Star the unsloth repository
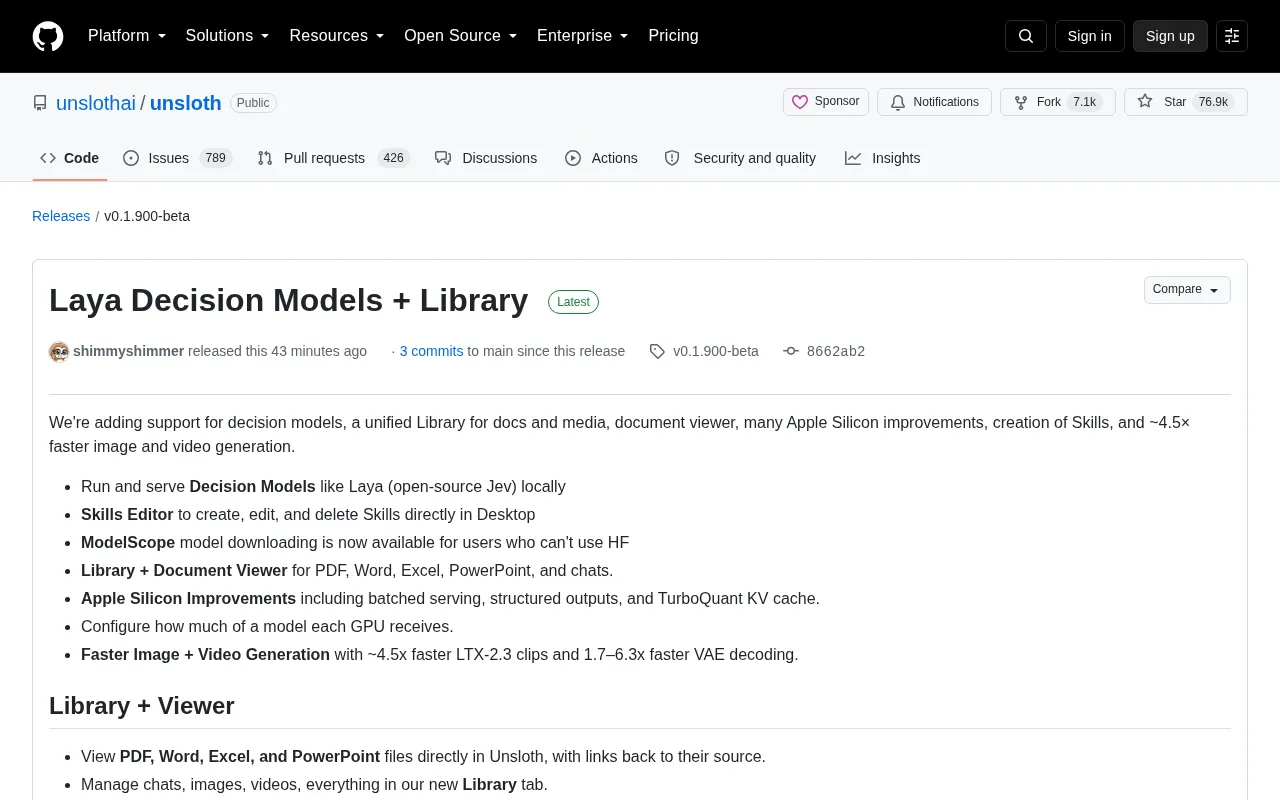1280x800 pixels. [x=1186, y=102]
